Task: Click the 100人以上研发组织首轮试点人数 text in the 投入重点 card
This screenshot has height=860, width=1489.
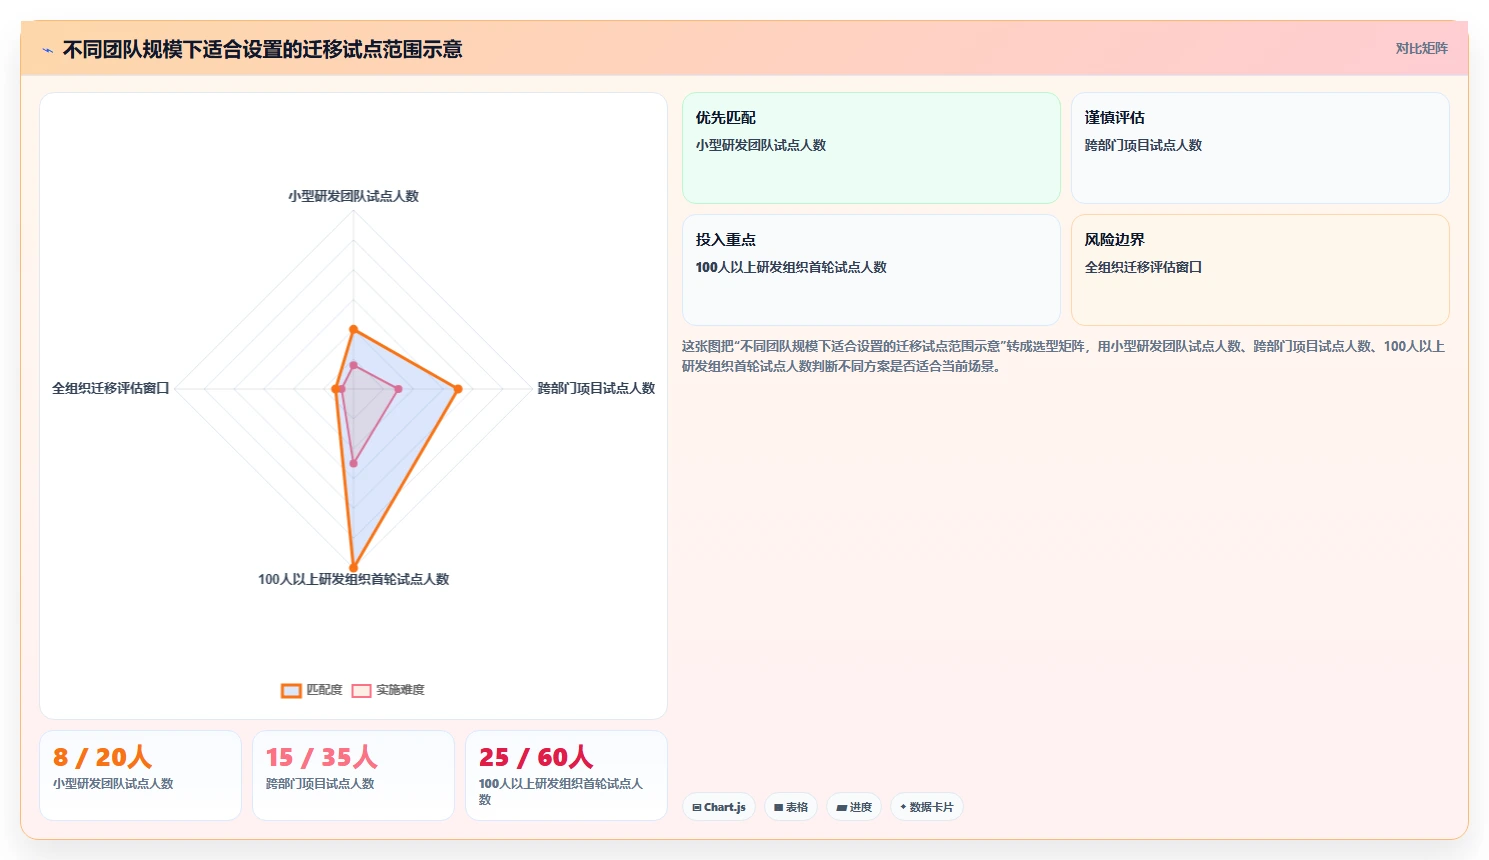Action: 791,267
